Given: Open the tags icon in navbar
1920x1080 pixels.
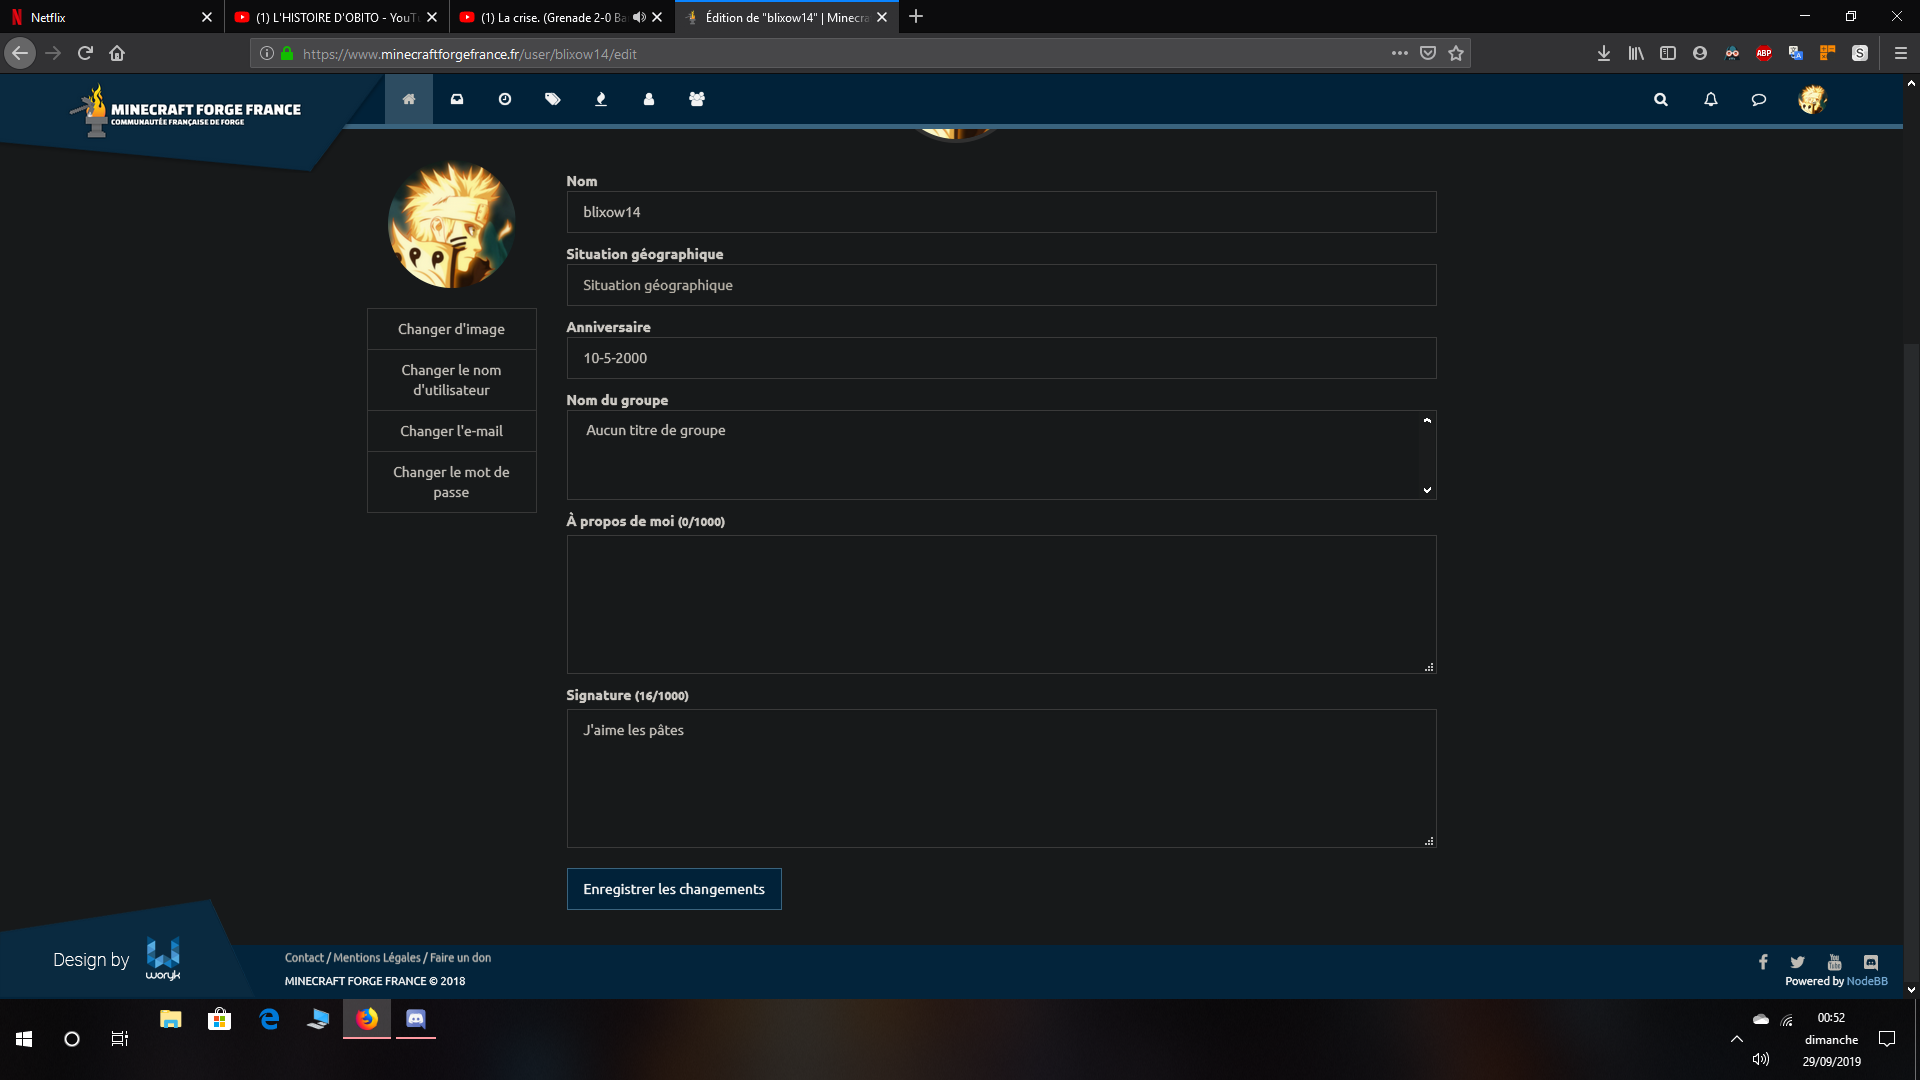Looking at the screenshot, I should 553,99.
